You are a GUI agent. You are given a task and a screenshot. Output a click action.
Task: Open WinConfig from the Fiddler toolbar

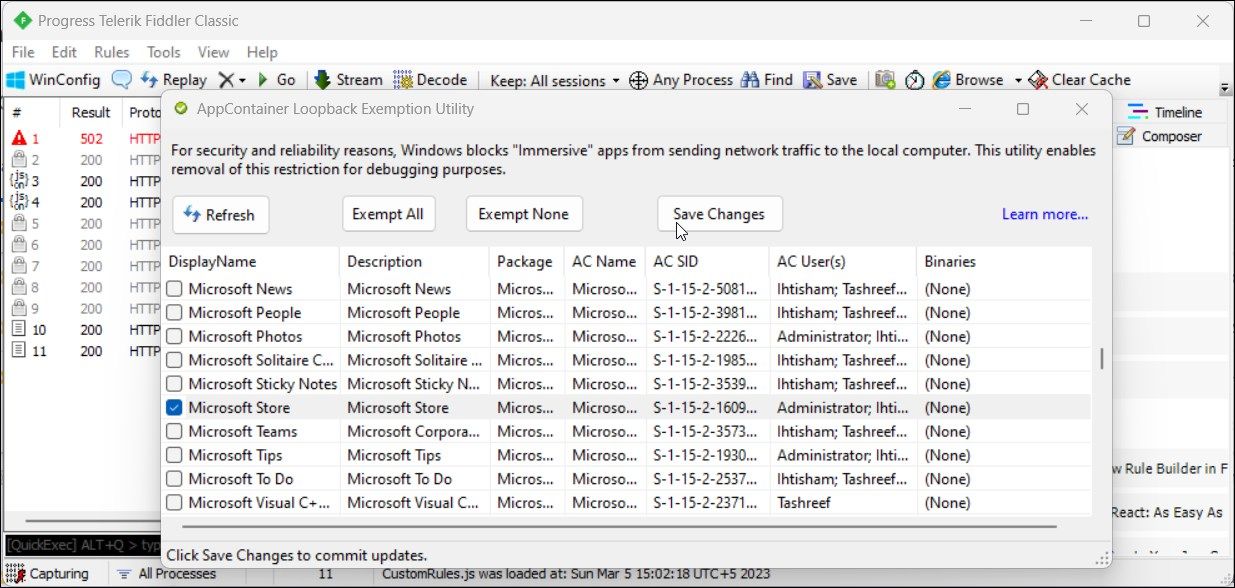tap(54, 80)
